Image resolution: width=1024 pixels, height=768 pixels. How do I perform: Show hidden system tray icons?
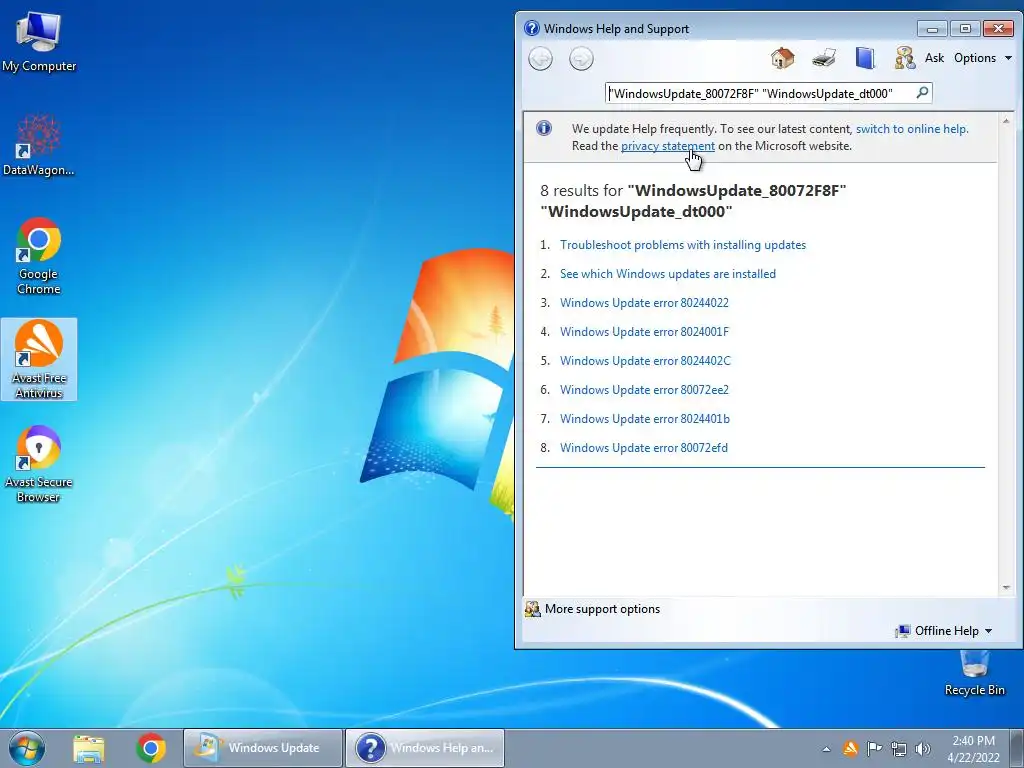(x=826, y=749)
